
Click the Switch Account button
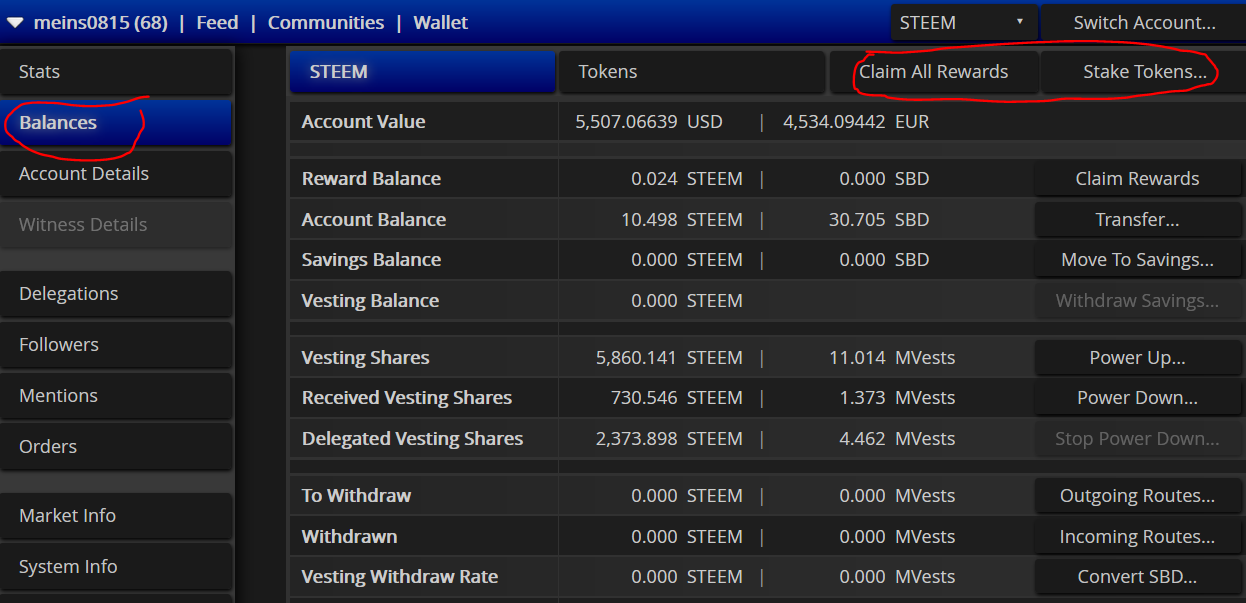click(1144, 22)
